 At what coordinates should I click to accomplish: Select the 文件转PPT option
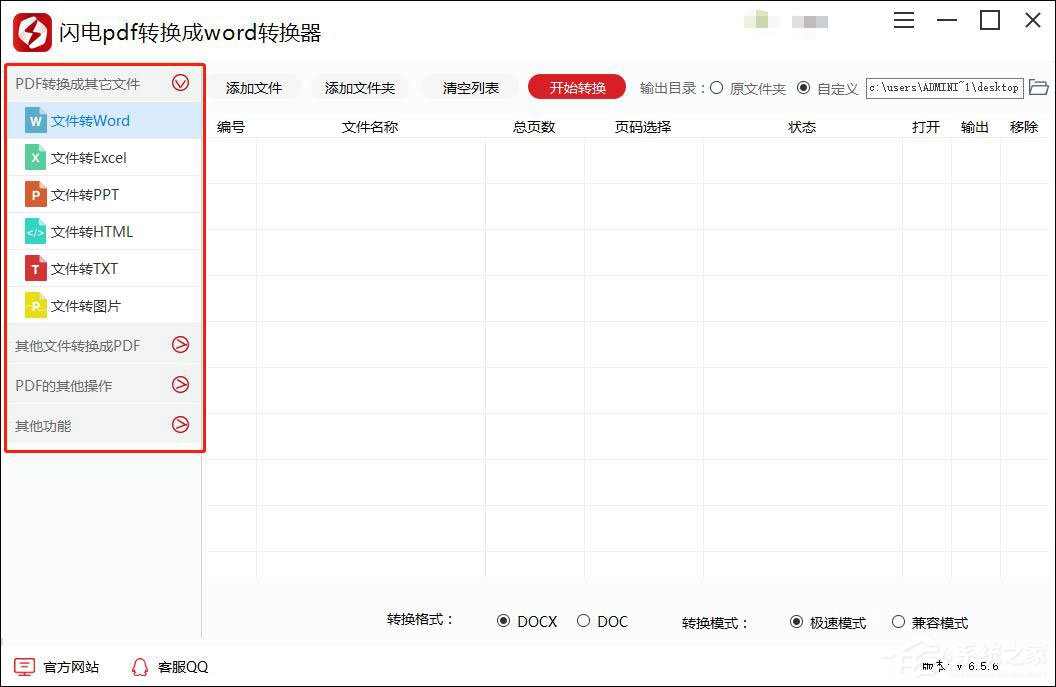pos(36,194)
